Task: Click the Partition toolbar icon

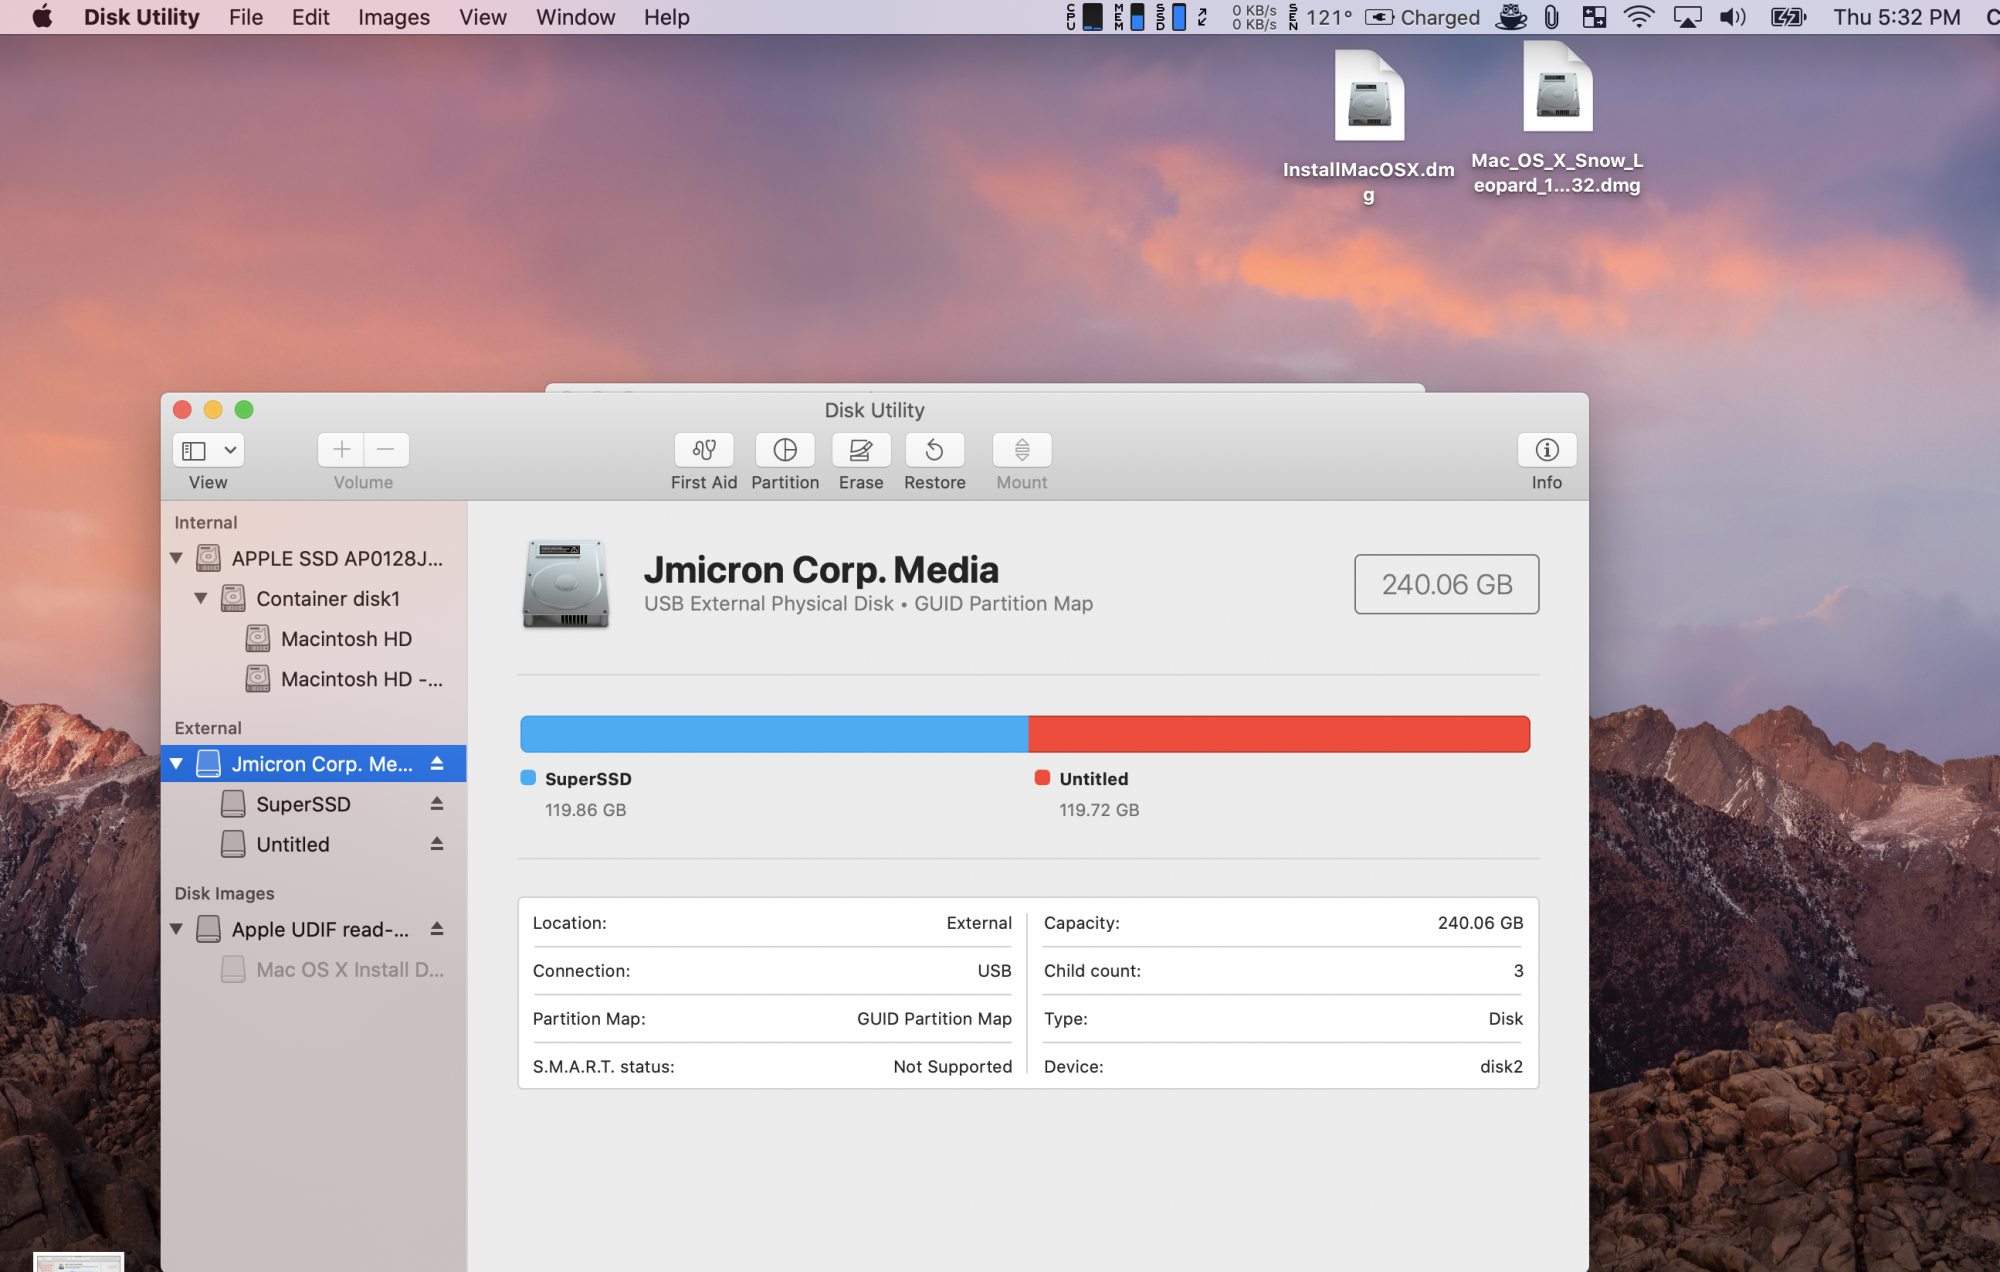Action: pyautogui.click(x=785, y=450)
